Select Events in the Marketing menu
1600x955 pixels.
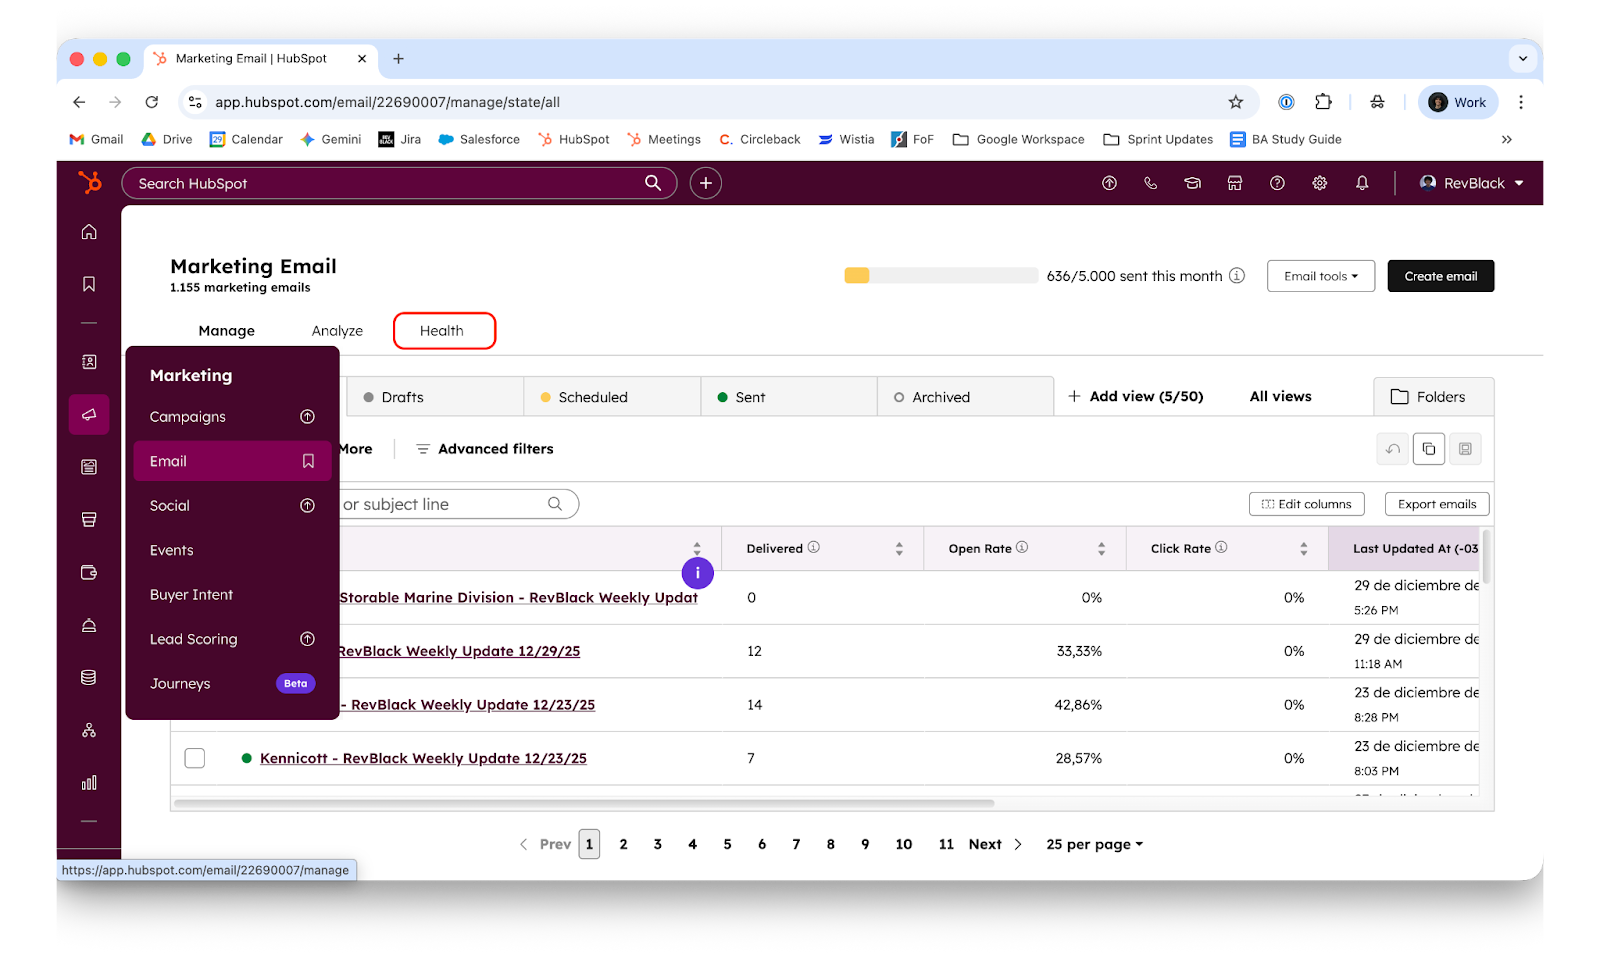coord(232,550)
